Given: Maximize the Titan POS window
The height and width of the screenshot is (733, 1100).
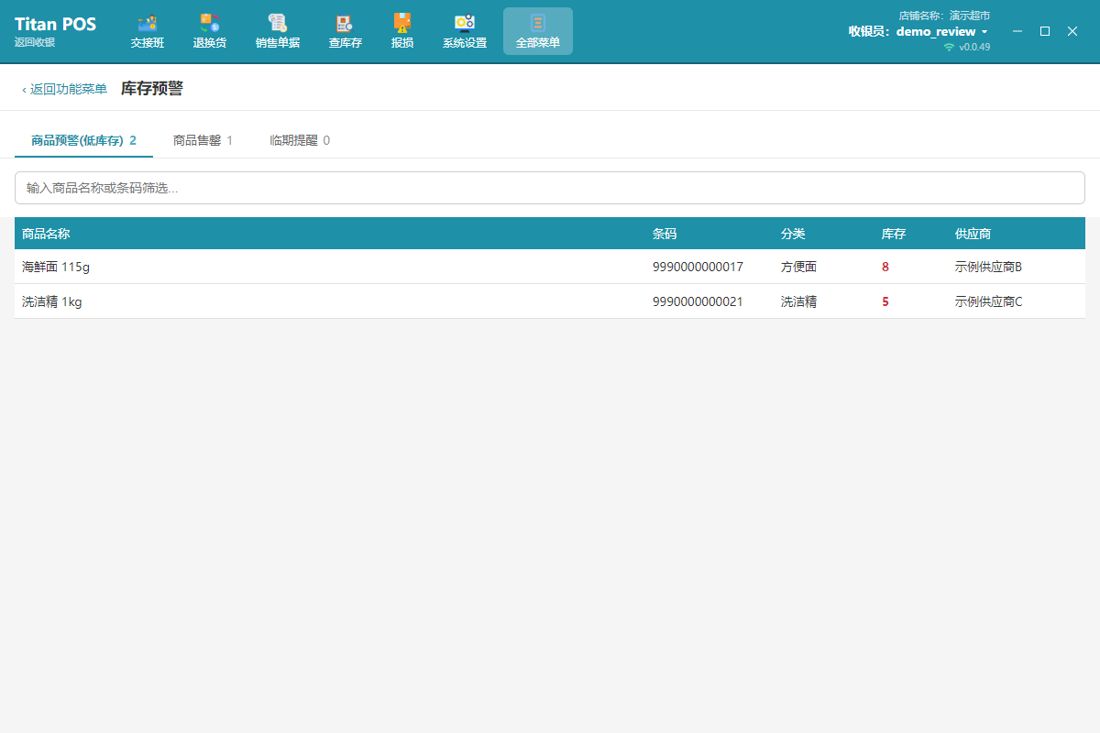Looking at the screenshot, I should (1045, 32).
